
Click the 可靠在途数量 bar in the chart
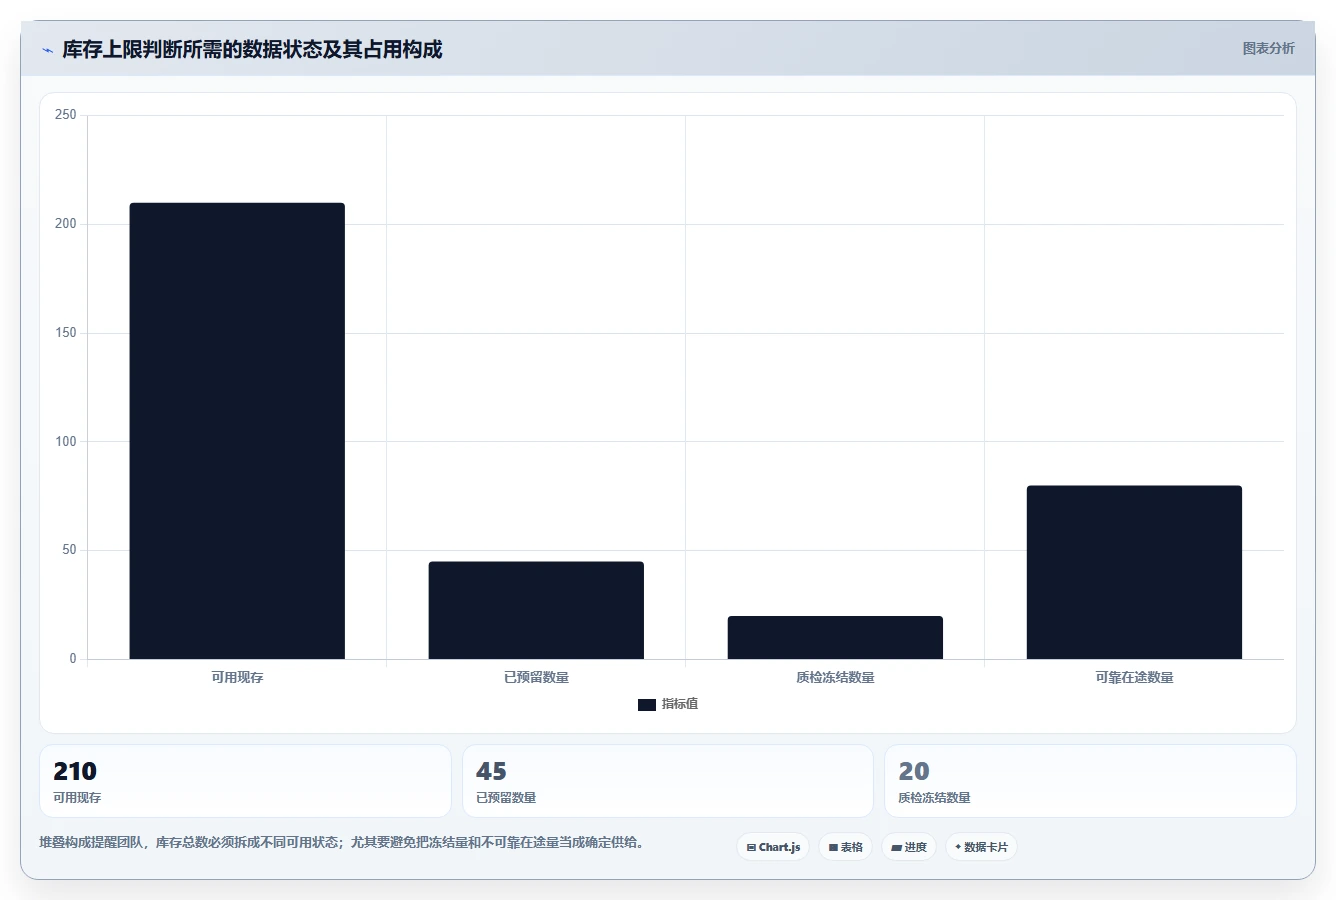[x=1134, y=572]
